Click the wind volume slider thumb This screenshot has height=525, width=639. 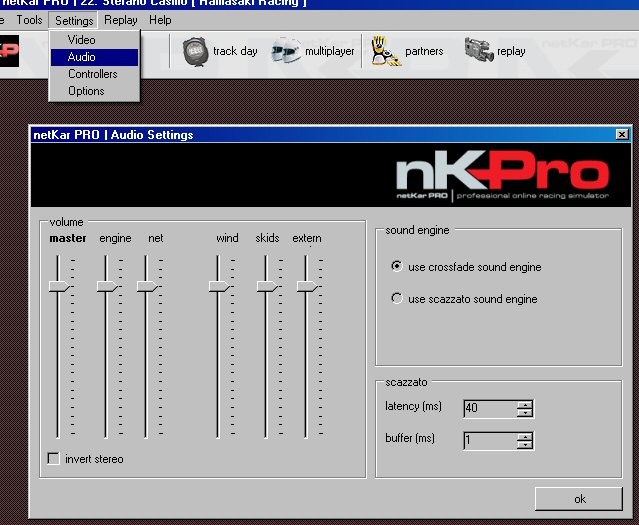point(219,286)
